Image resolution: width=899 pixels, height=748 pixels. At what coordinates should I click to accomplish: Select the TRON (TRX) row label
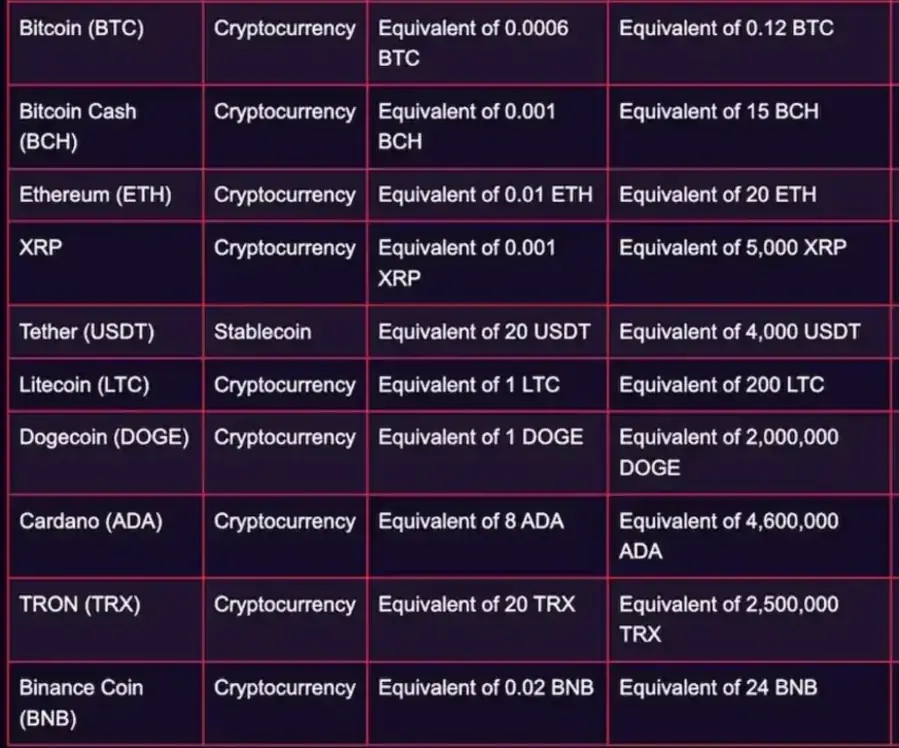pos(106,620)
